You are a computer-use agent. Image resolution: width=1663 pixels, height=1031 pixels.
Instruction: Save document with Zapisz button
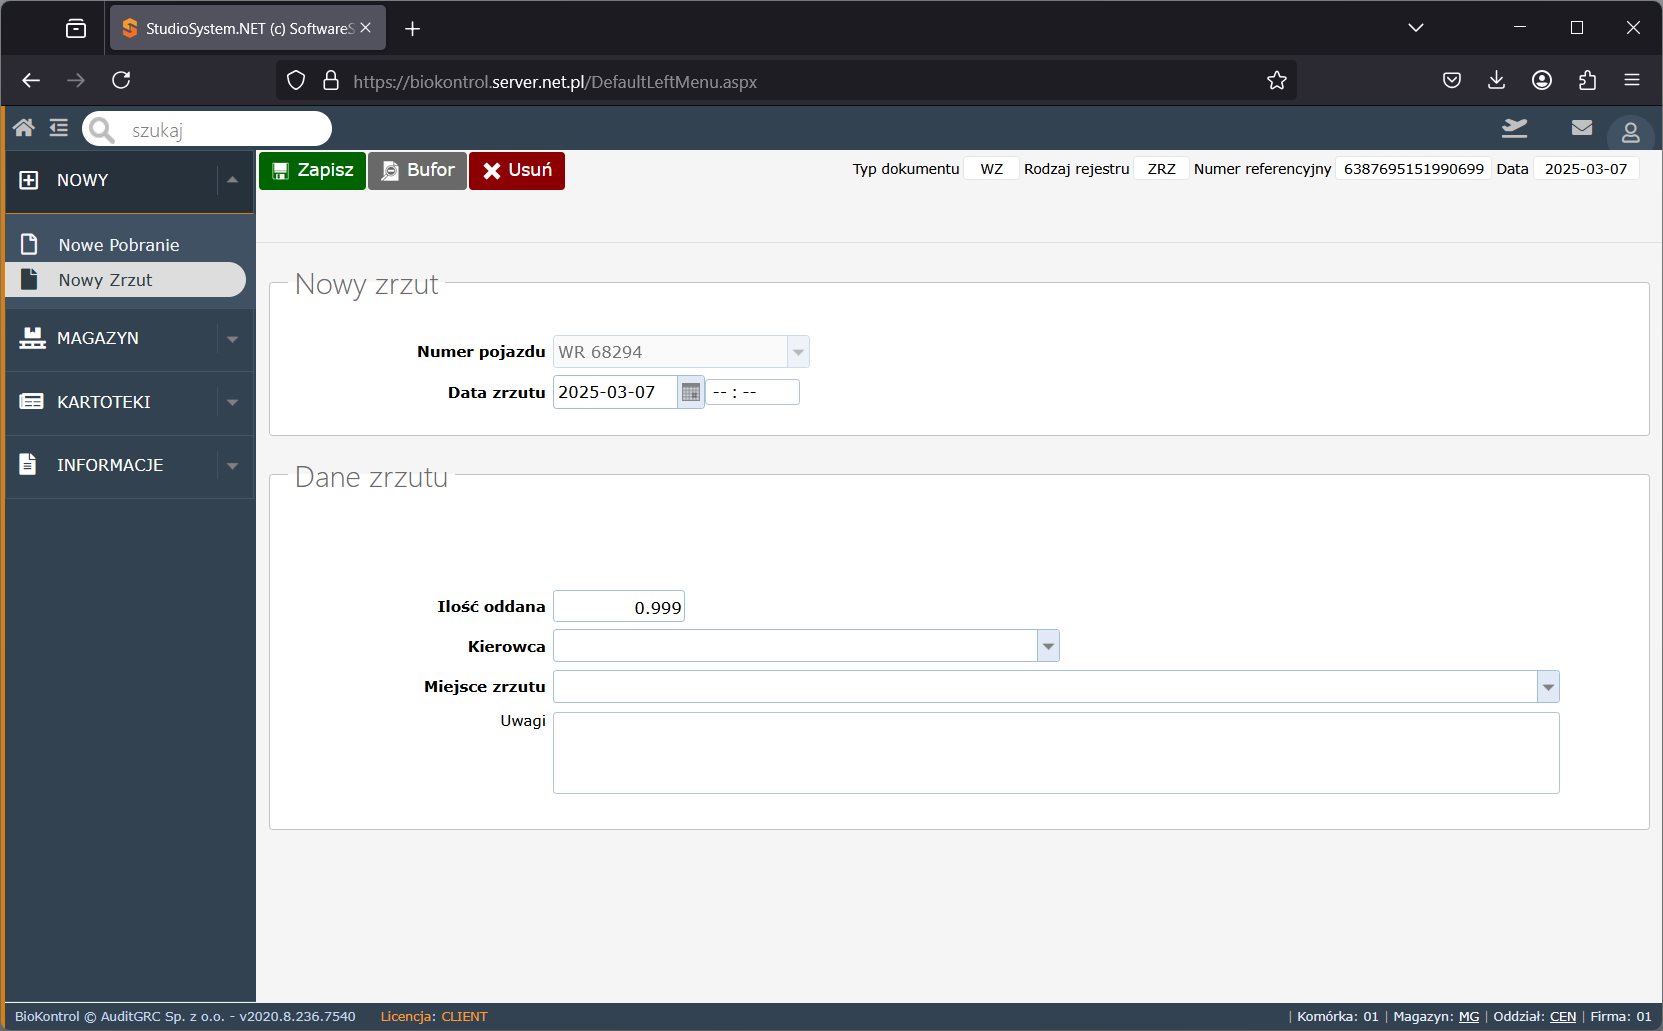click(x=312, y=171)
